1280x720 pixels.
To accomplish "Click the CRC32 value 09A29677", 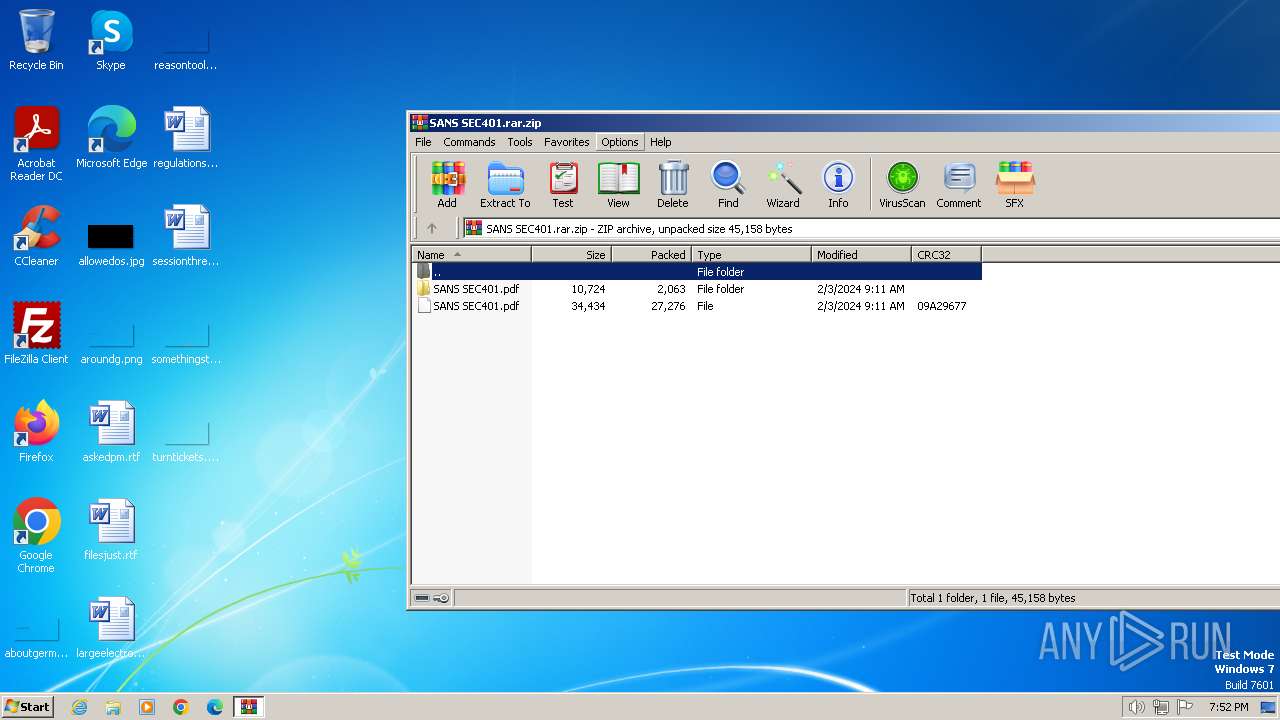I will 941,306.
